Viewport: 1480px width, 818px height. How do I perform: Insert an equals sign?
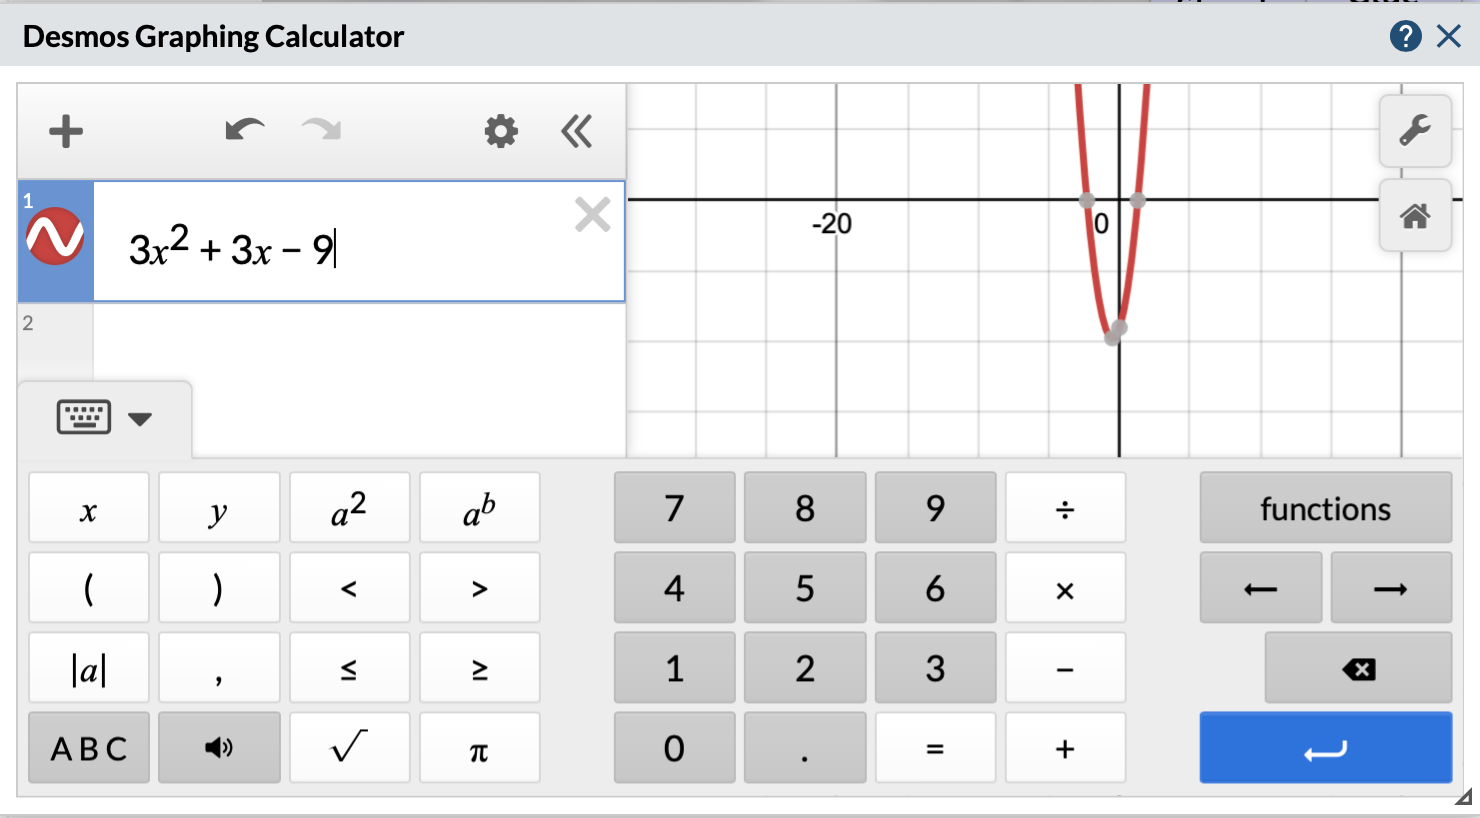936,748
